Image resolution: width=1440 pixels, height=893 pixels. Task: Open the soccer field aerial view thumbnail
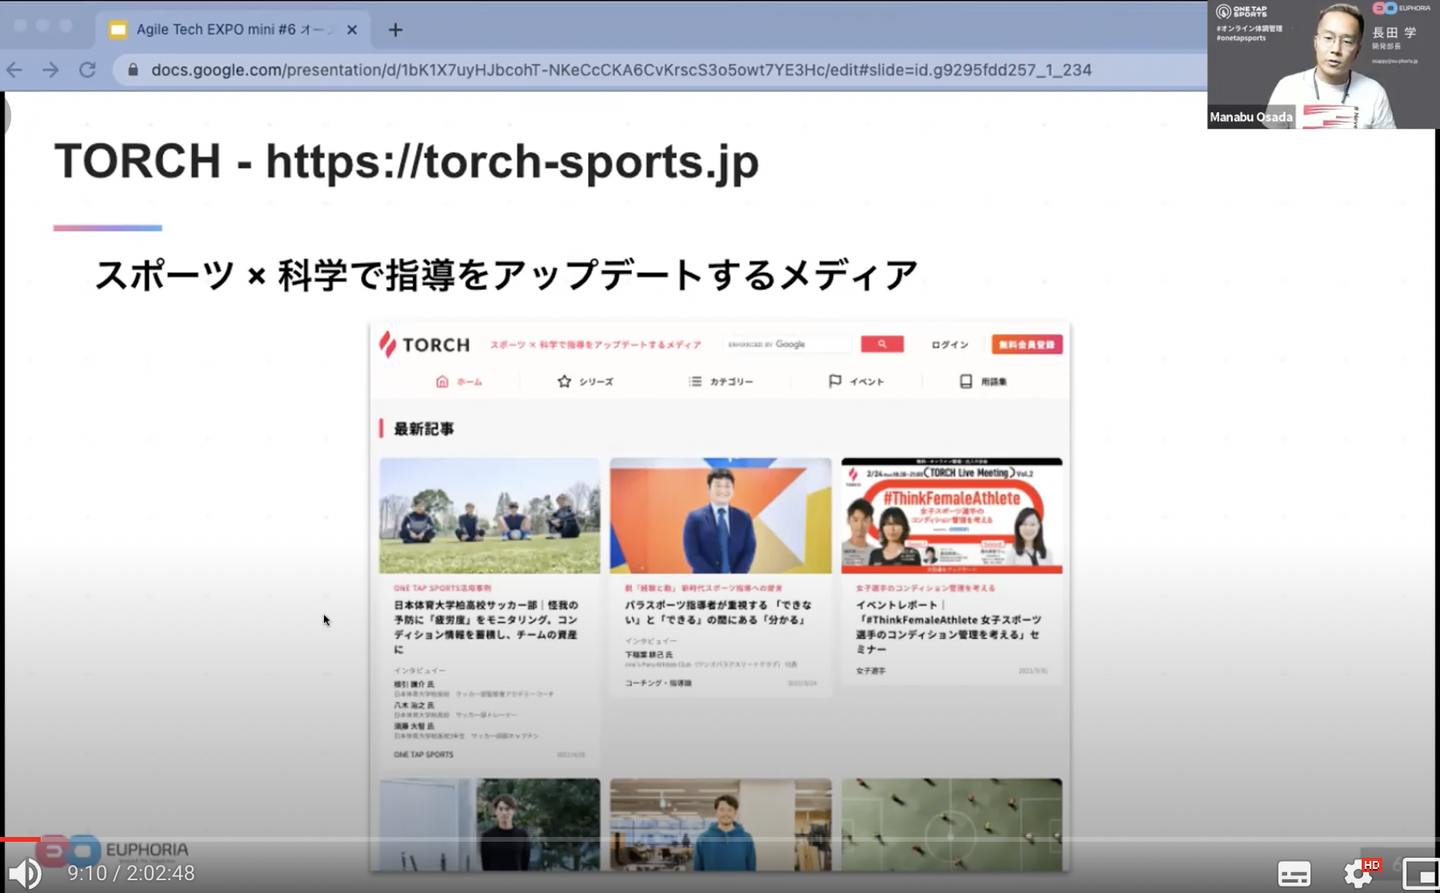point(952,825)
